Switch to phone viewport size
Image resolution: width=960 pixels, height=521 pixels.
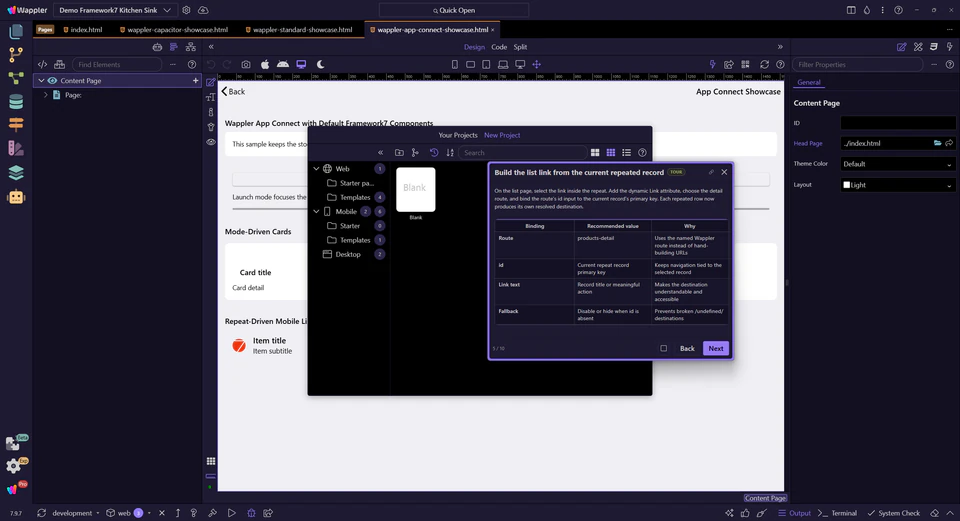pos(454,64)
